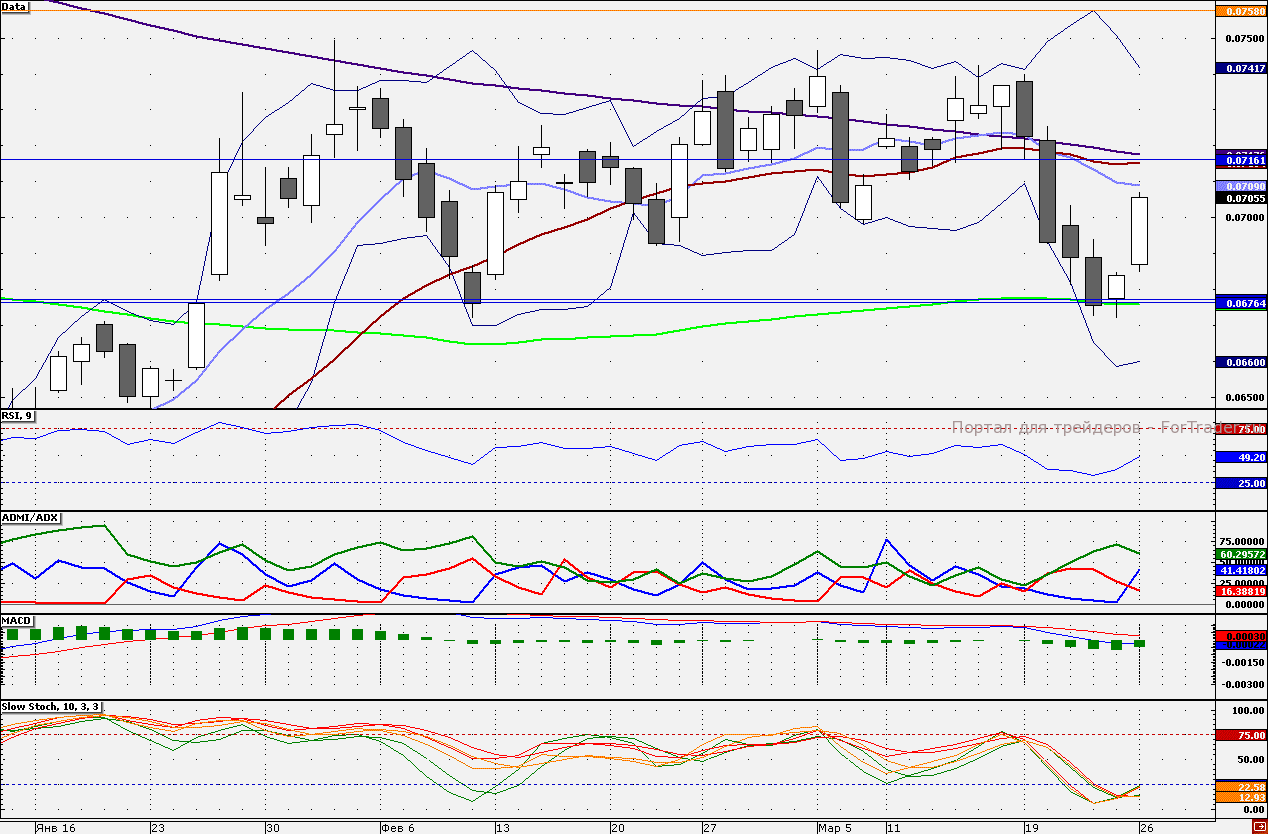Select the MACD indicator label
The width and height of the screenshot is (1268, 834).
pyautogui.click(x=18, y=621)
